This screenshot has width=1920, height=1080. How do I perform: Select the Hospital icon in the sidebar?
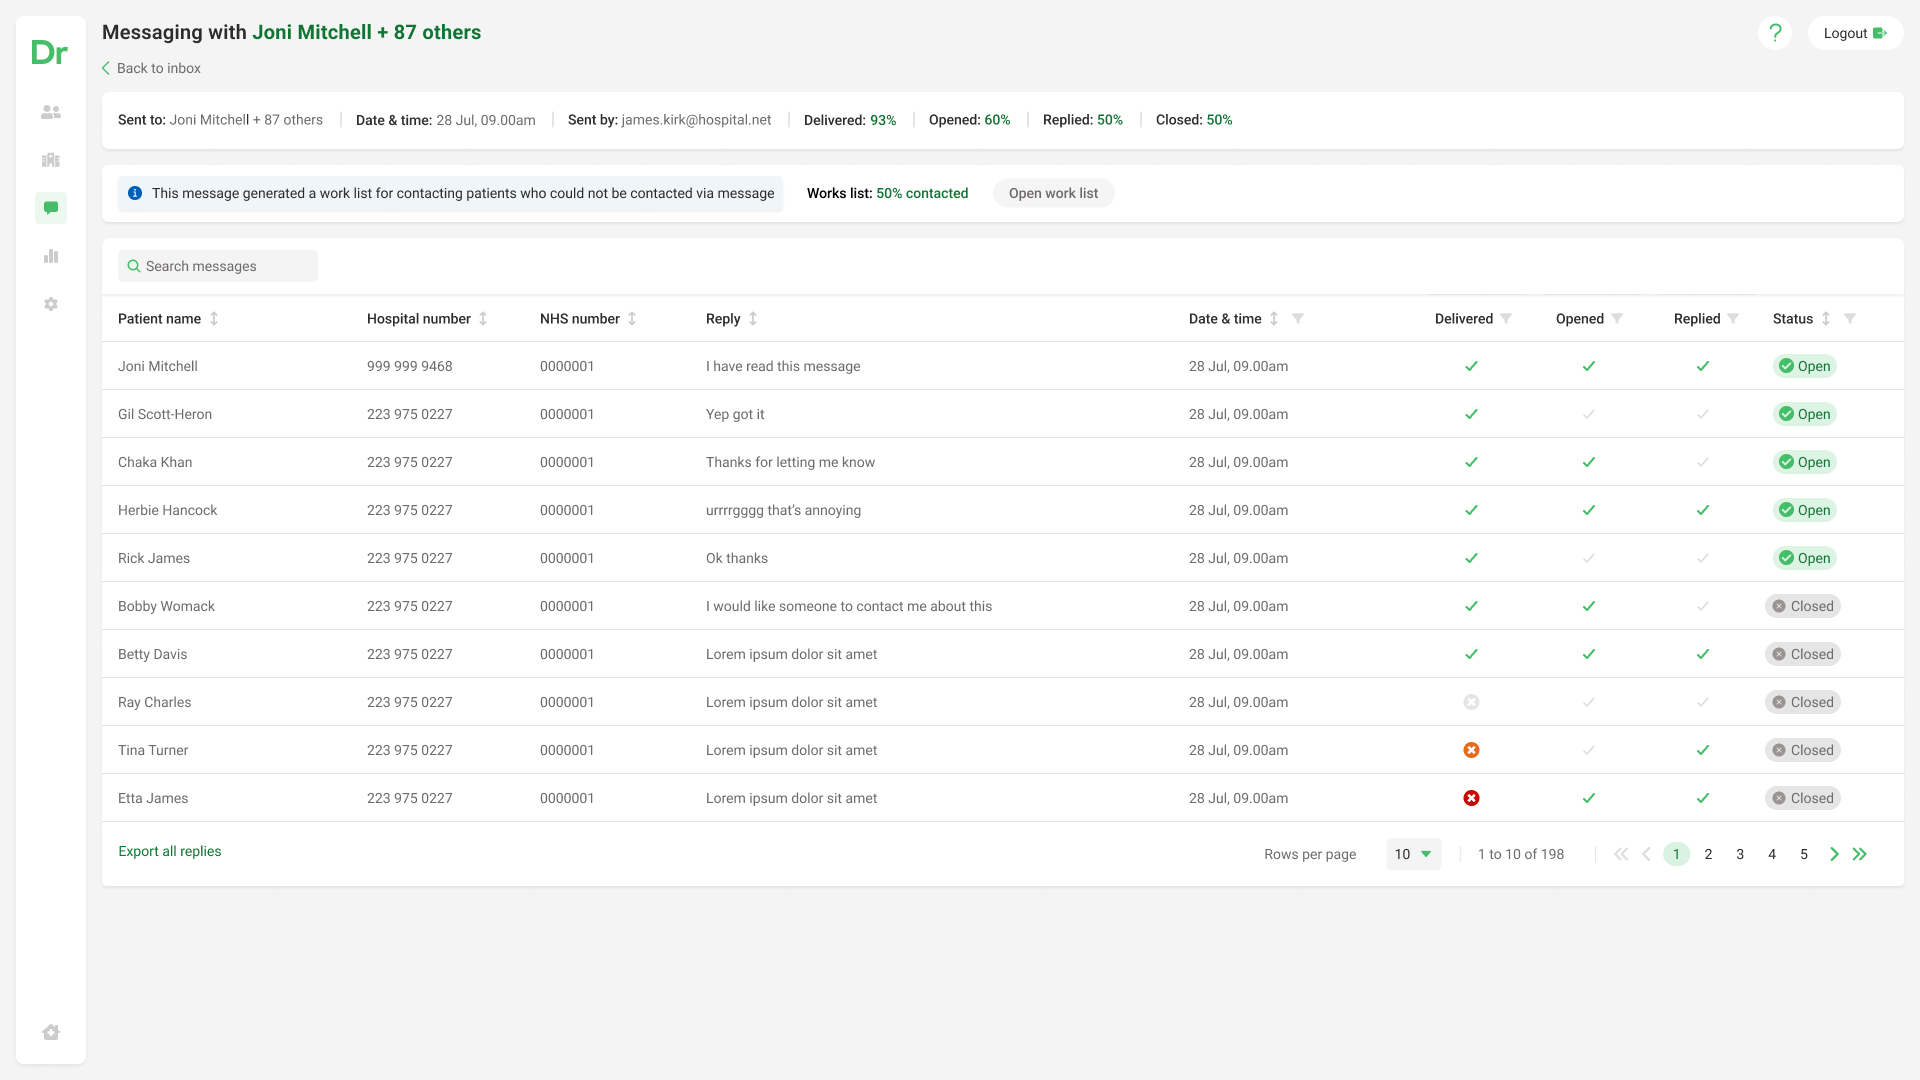[50, 160]
